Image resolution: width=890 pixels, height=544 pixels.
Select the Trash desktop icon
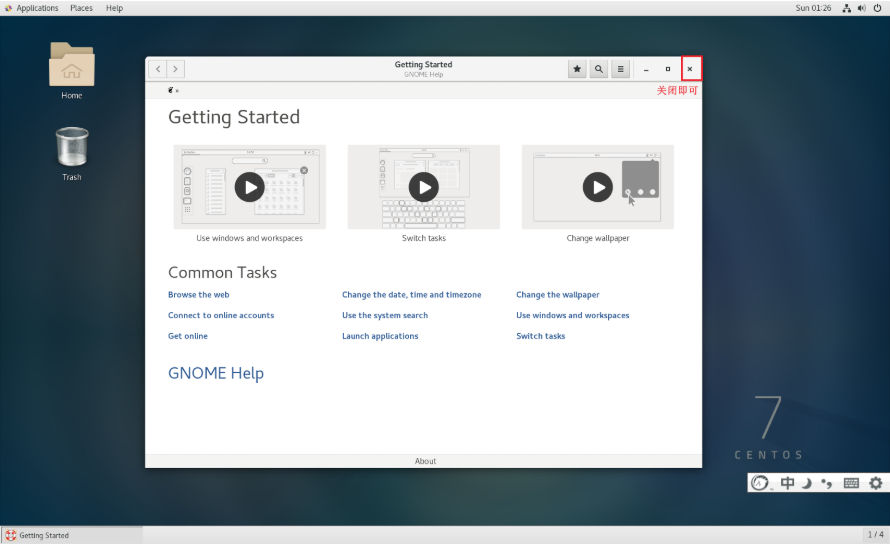point(72,154)
